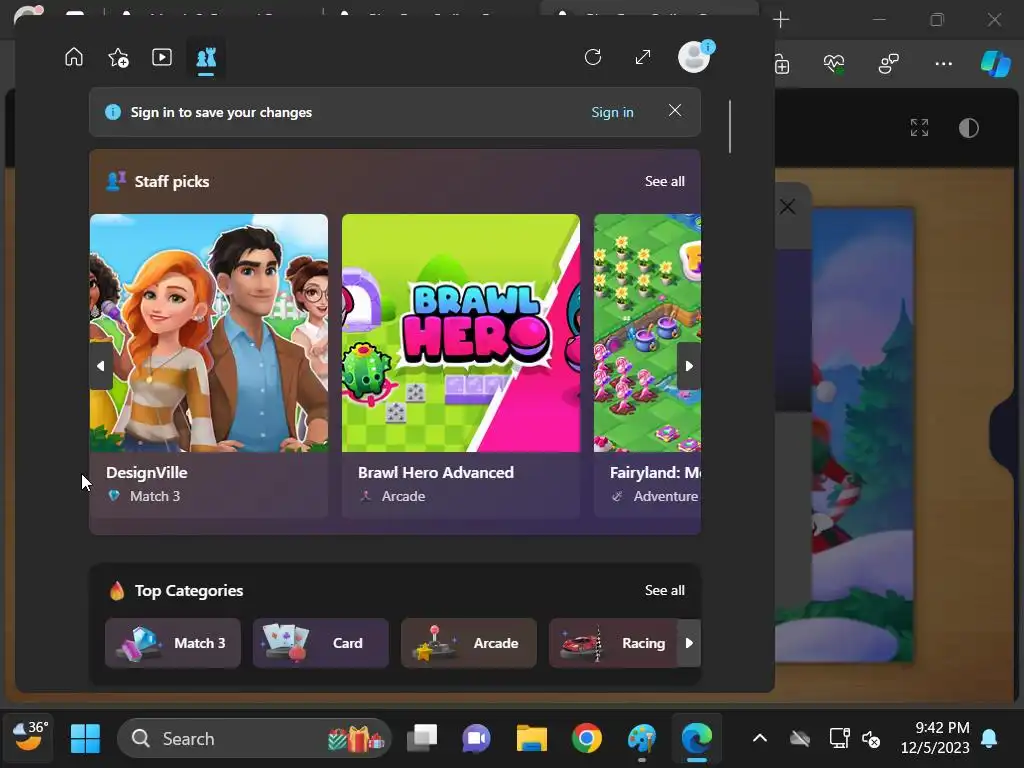Screen dimensions: 1024x768
Task: Open the video play panel icon
Action: [x=162, y=57]
